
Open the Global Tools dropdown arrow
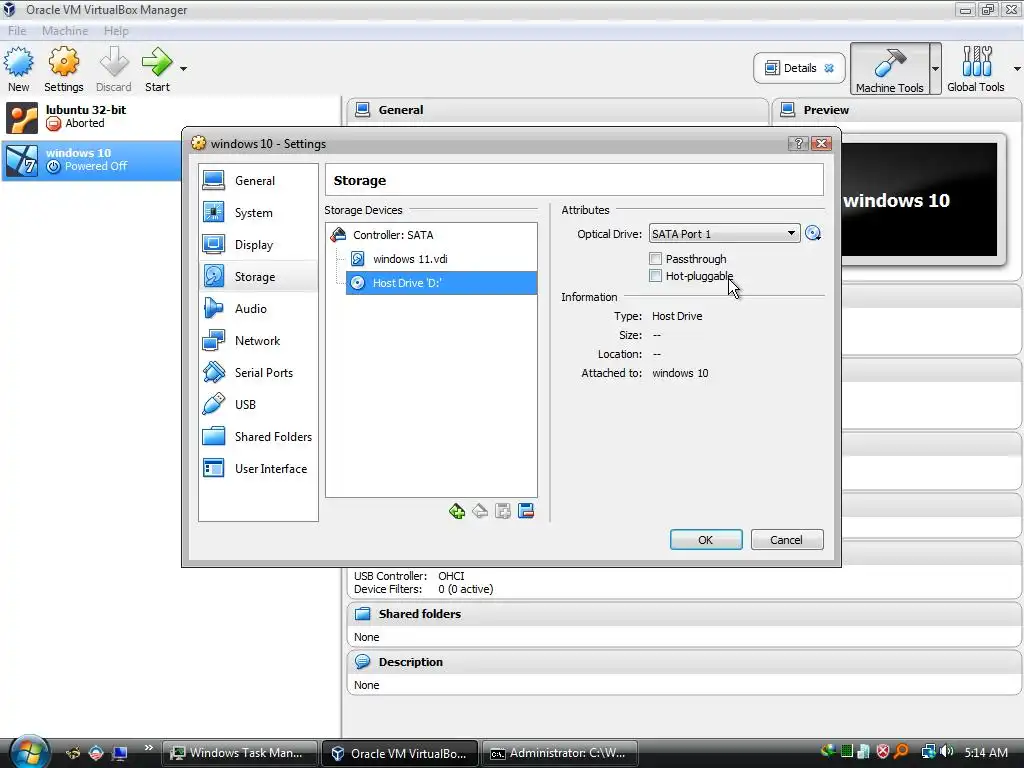tap(1017, 69)
